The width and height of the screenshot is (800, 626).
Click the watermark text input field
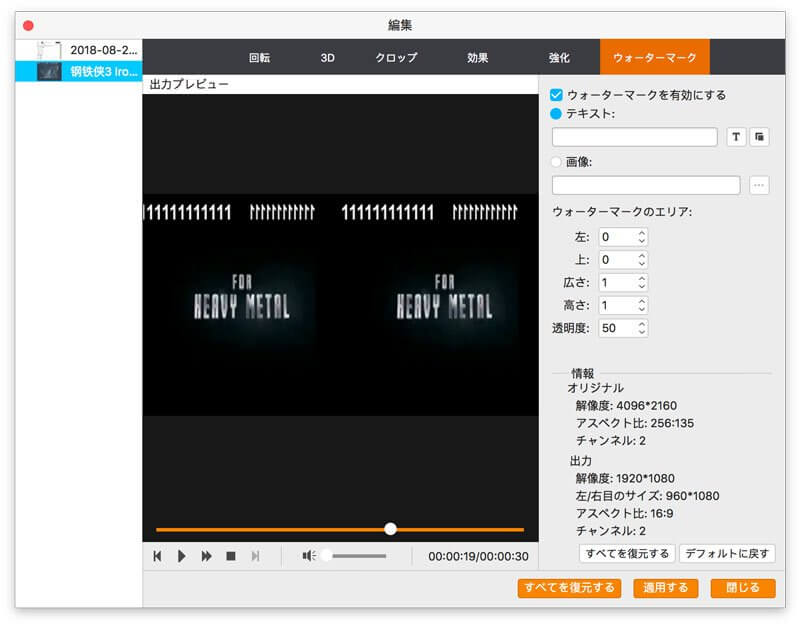click(635, 137)
